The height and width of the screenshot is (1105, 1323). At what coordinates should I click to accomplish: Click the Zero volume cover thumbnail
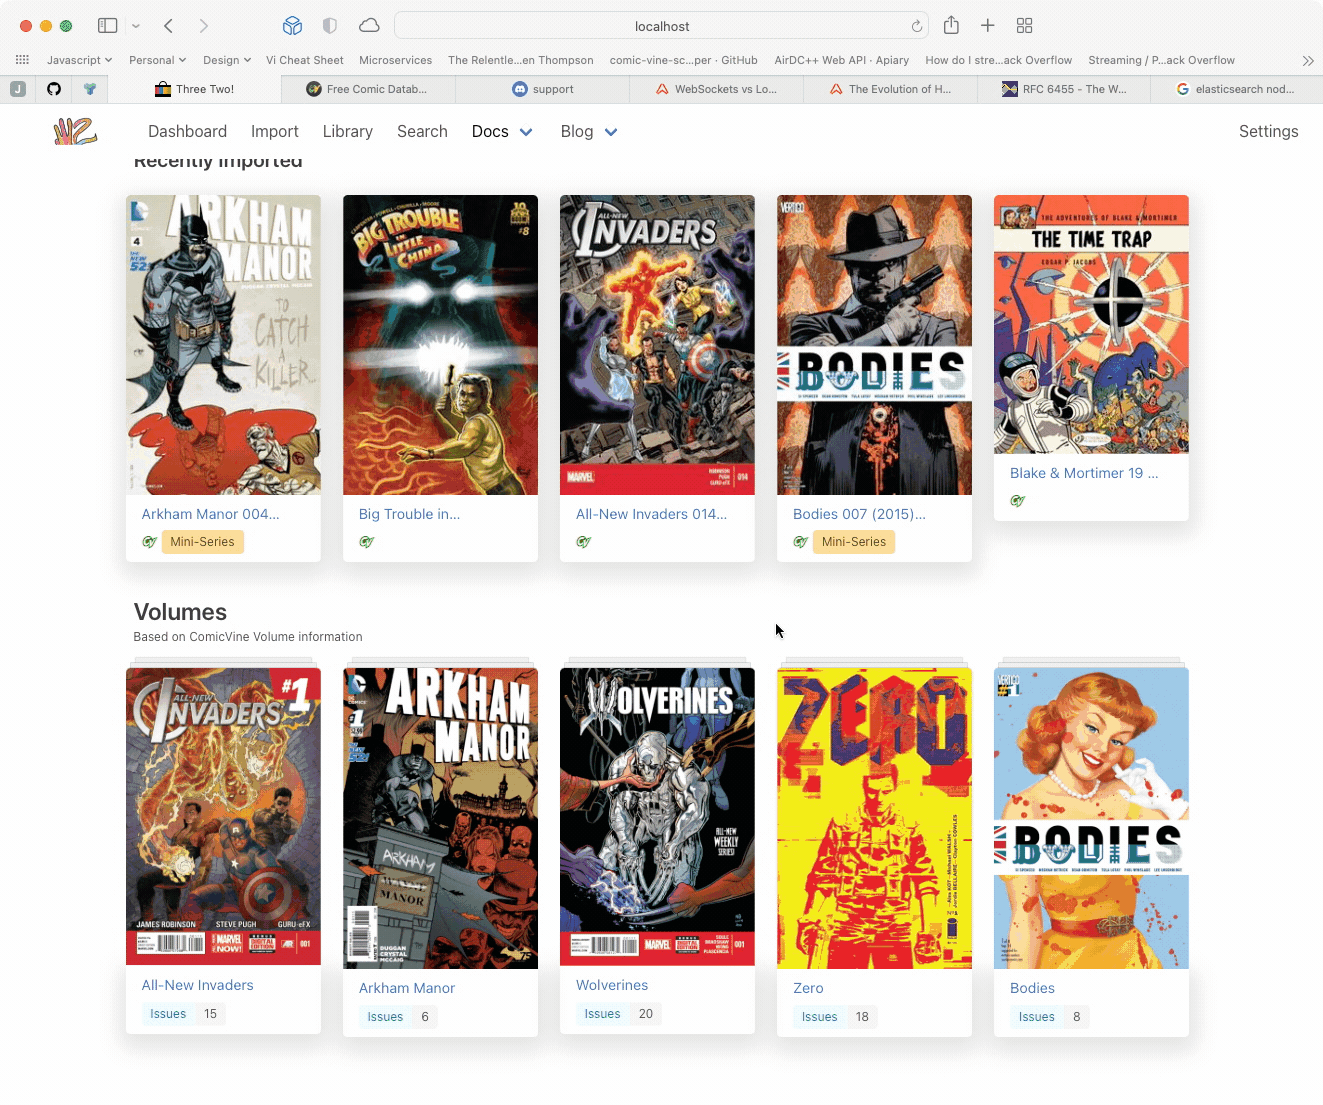tap(874, 818)
